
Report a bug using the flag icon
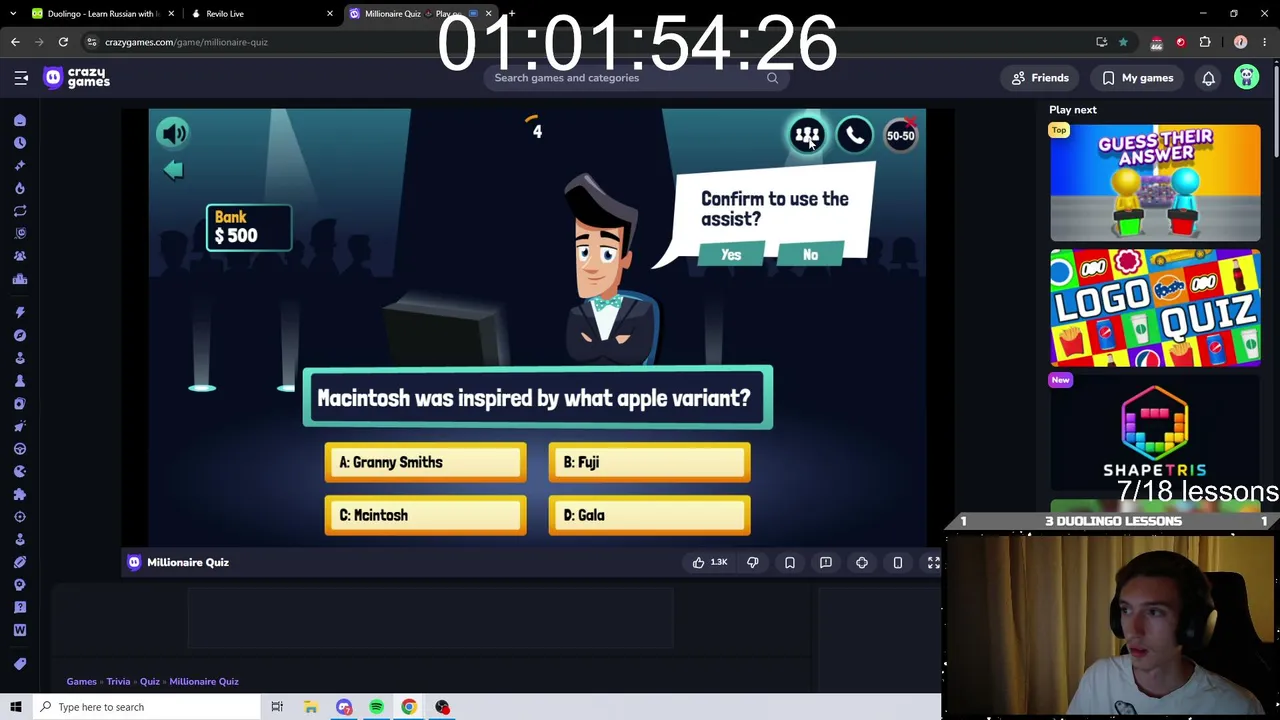click(x=826, y=562)
